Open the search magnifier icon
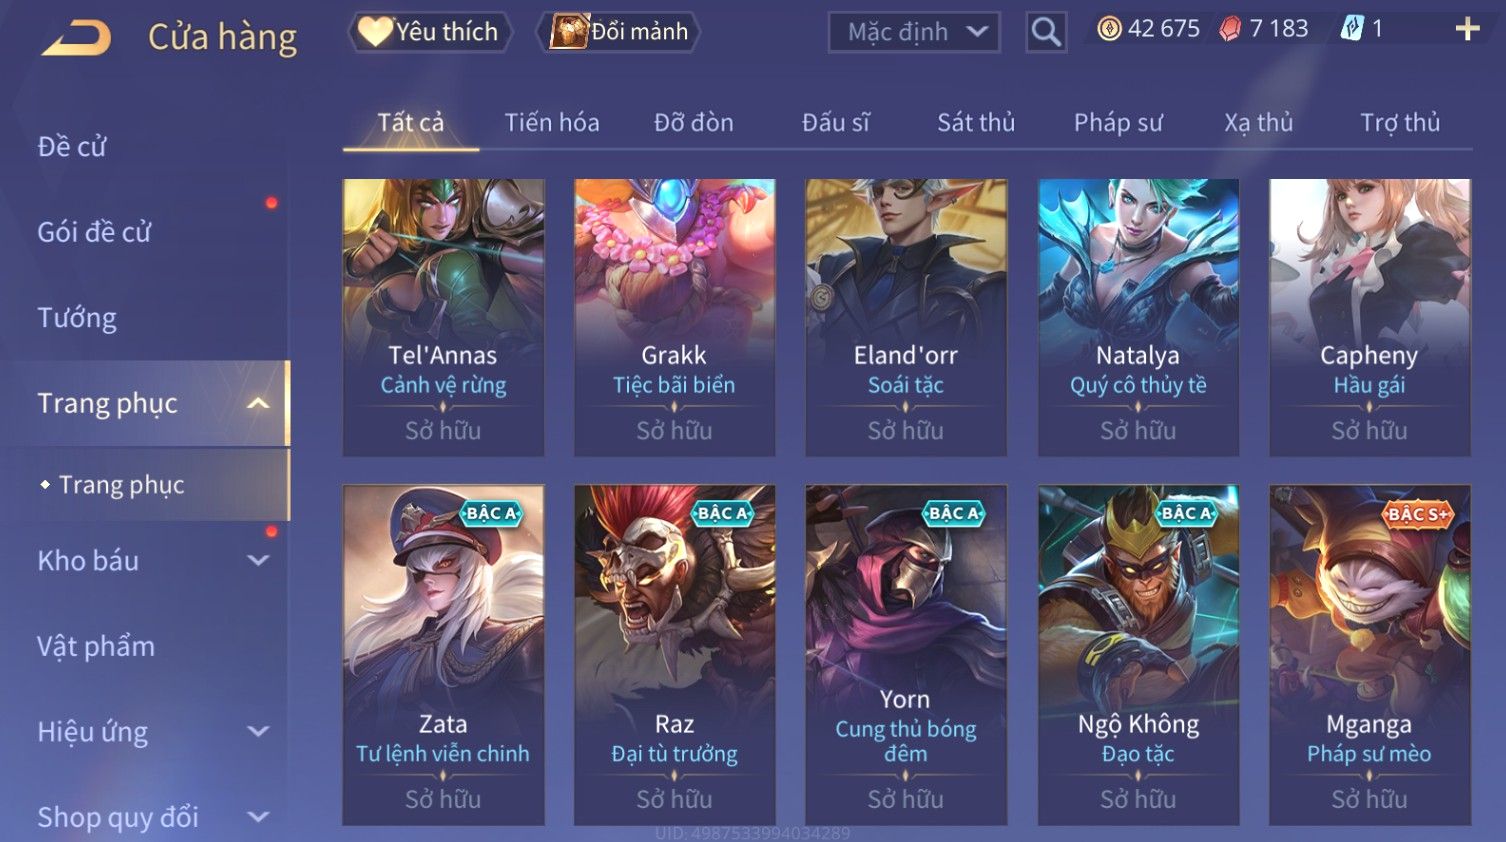This screenshot has height=842, width=1506. 1046,32
